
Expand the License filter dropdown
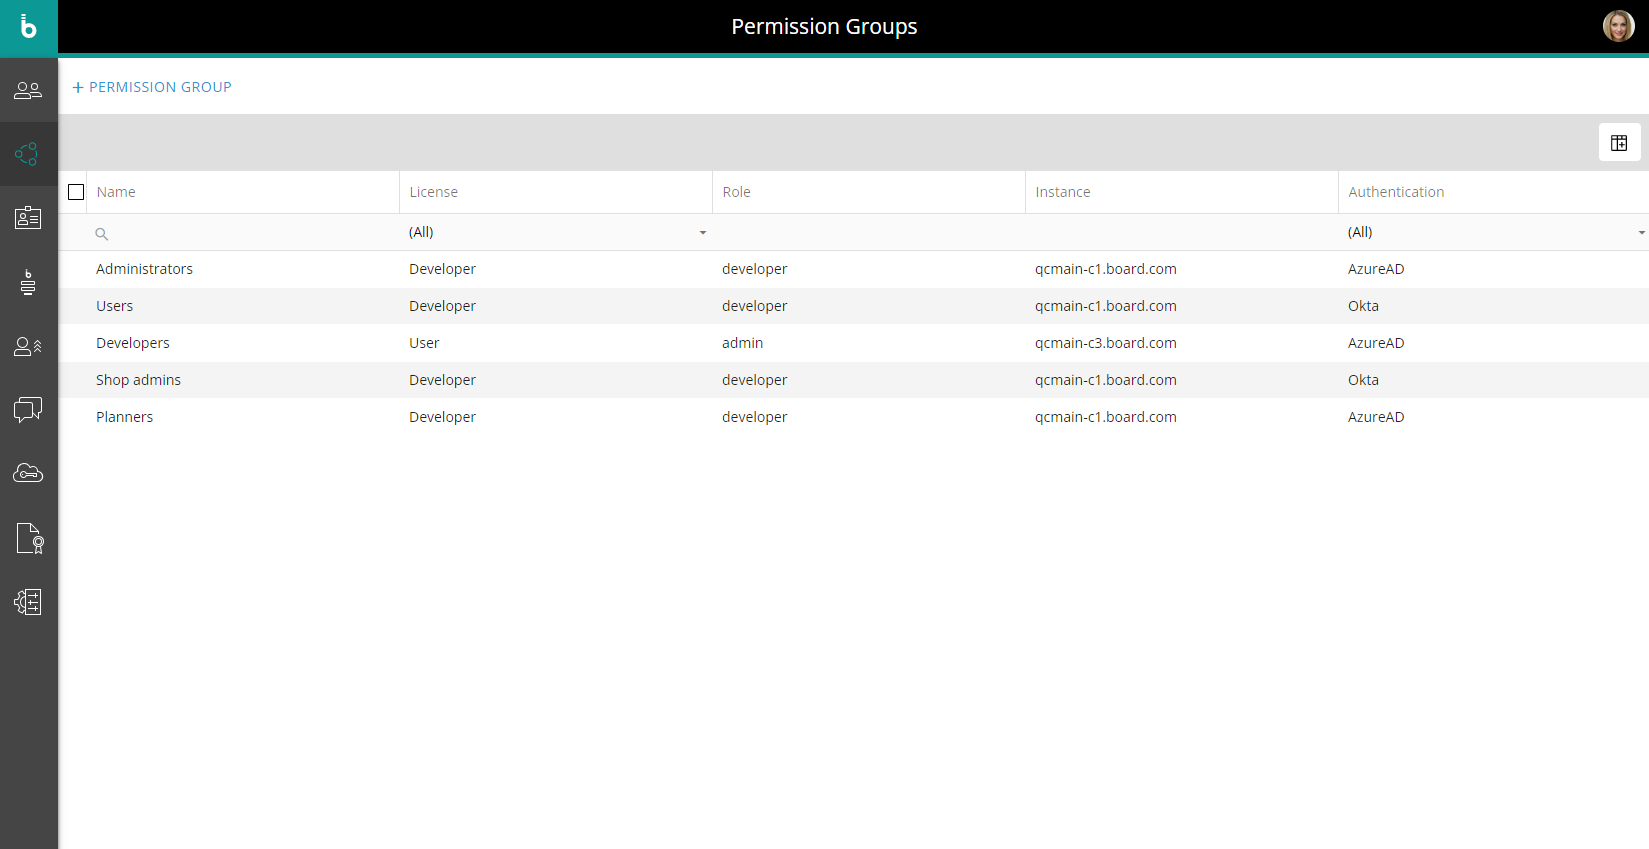tap(702, 233)
